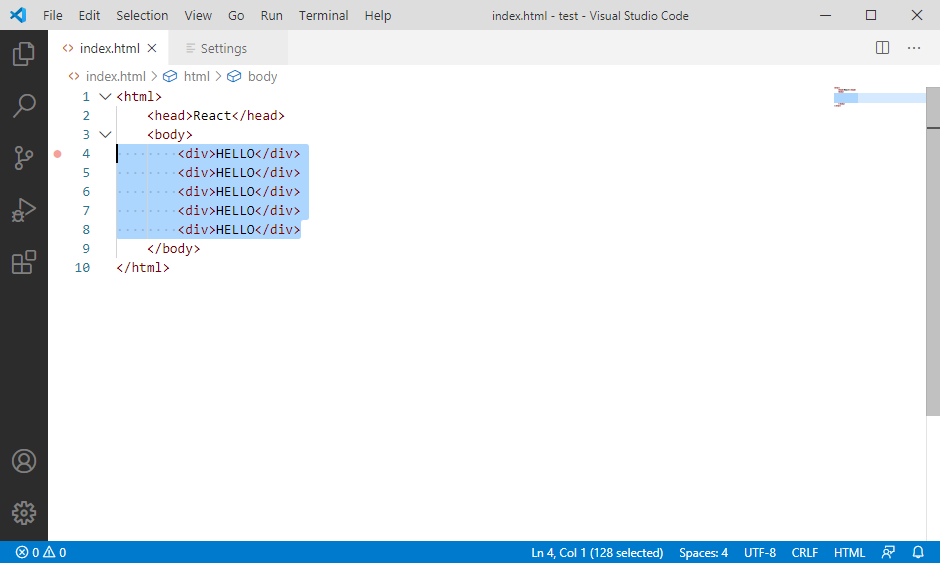
Task: Open Run and Debug view
Action: [x=23, y=210]
